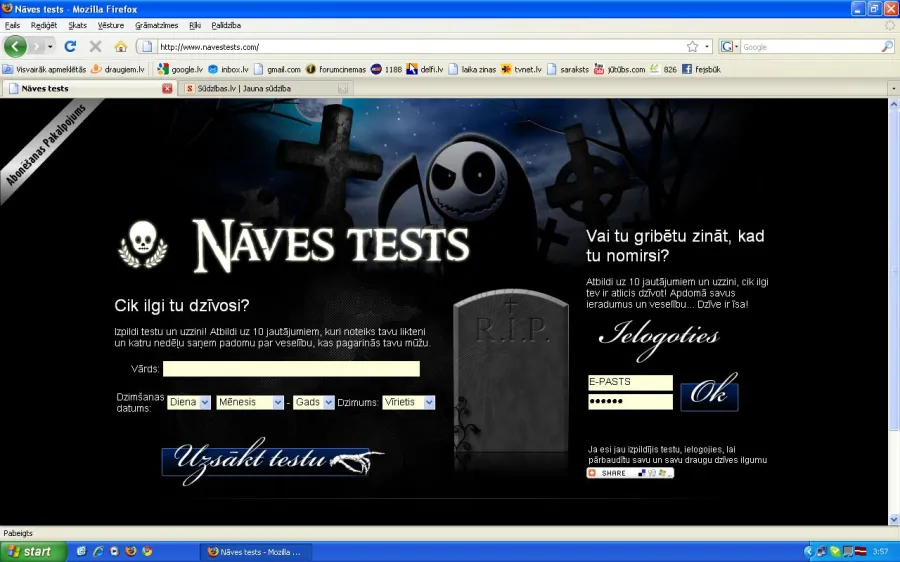Switch to the Sūdzības.lv tab
This screenshot has height=562, width=900.
click(x=264, y=88)
